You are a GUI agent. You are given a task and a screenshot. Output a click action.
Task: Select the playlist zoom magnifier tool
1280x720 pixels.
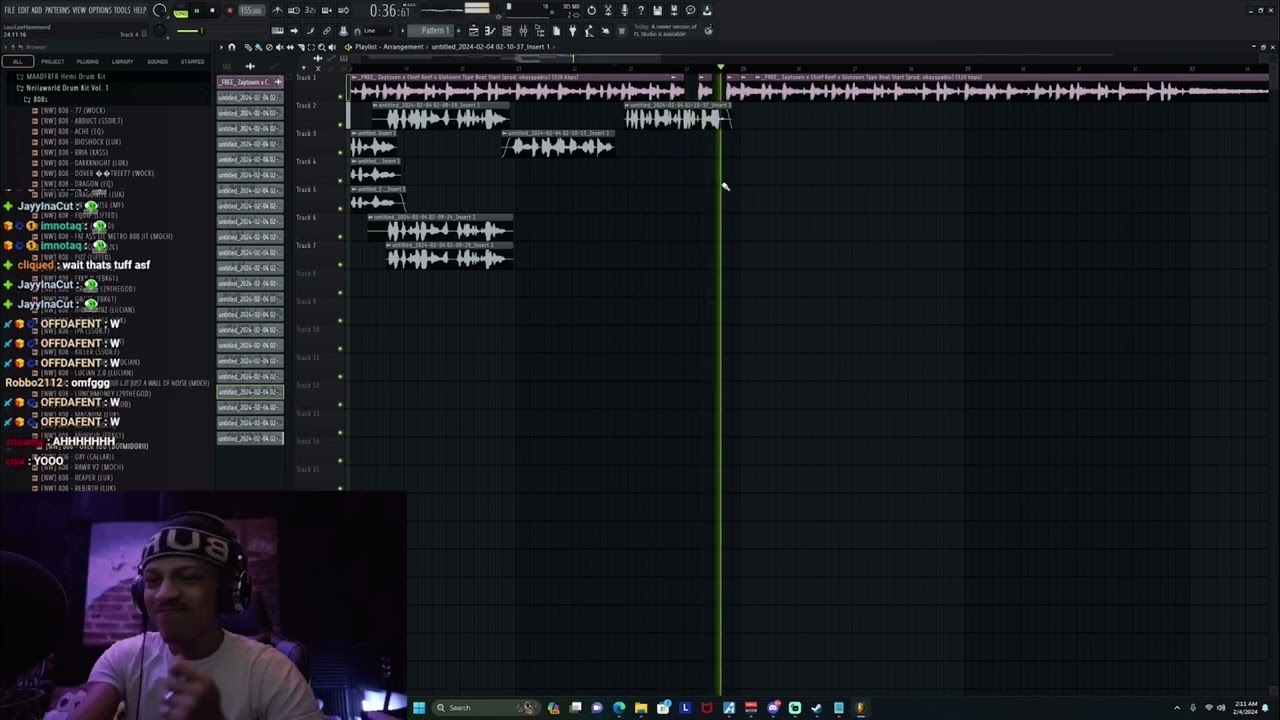[x=320, y=47]
